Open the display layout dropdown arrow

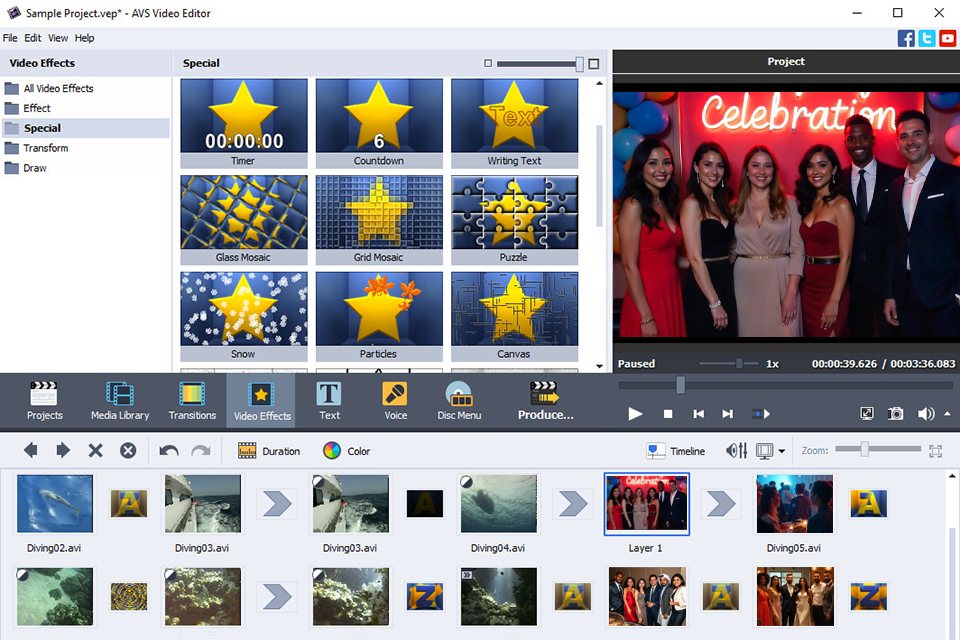781,452
